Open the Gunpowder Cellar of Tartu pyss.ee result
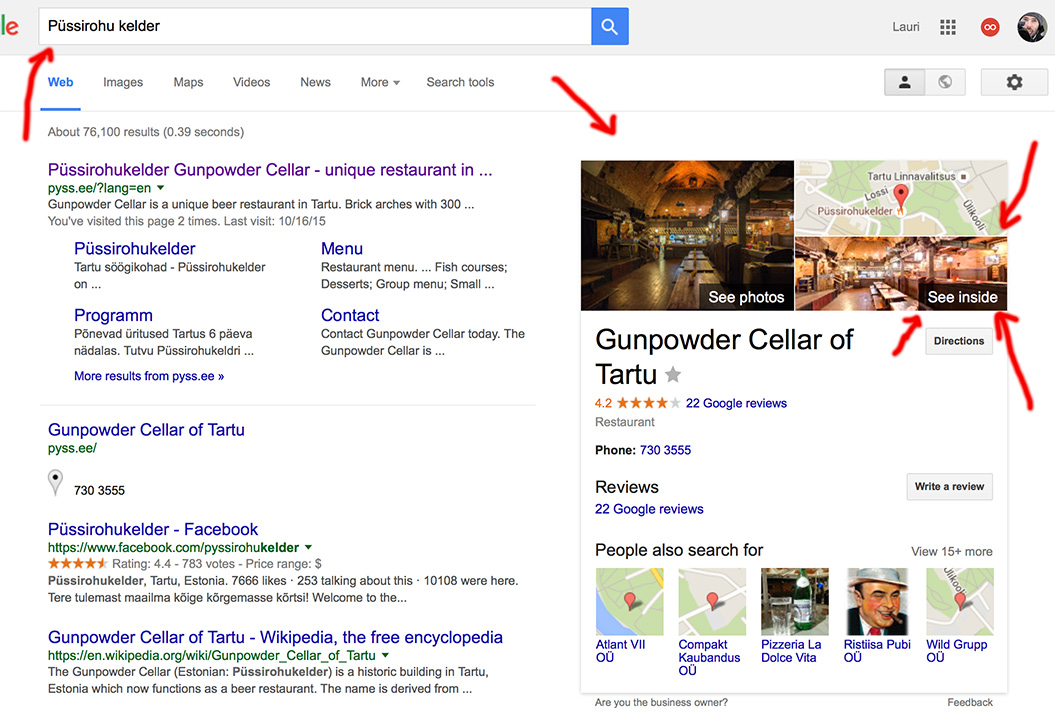The image size is (1055, 721). coord(146,430)
